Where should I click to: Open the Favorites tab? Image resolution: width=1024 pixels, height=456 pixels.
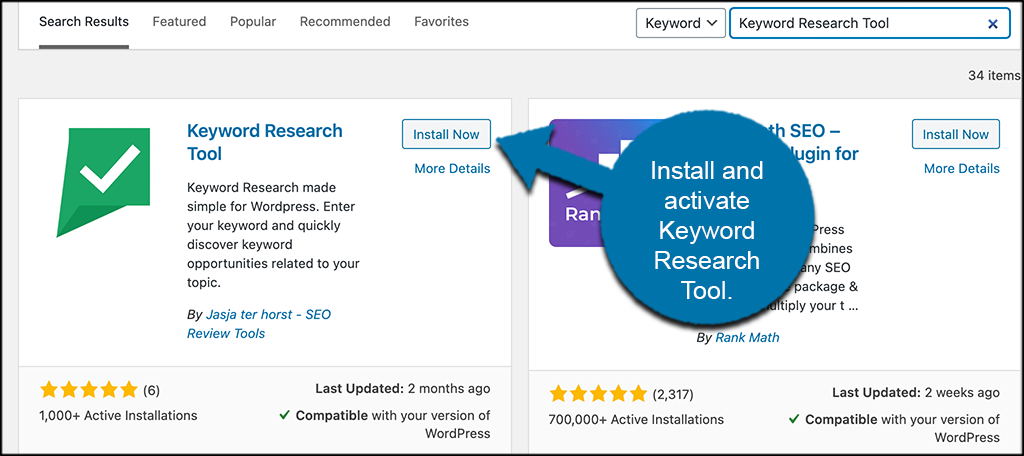tap(441, 22)
